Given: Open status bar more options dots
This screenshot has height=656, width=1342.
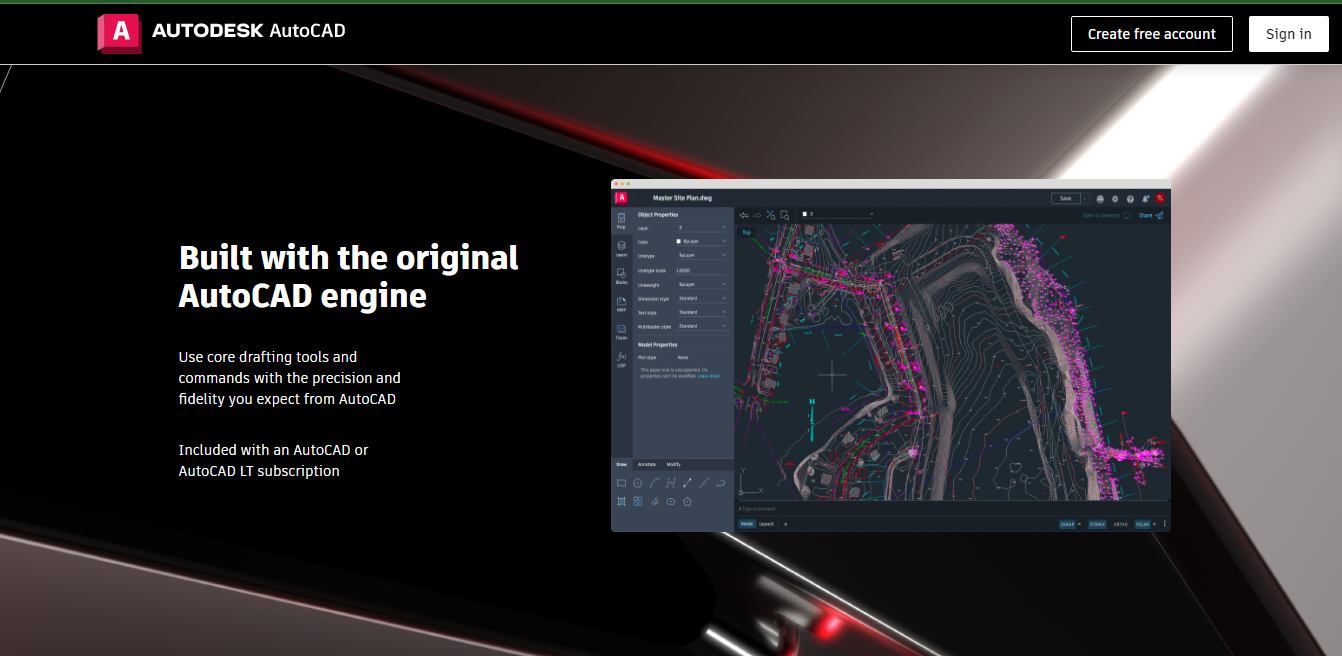Looking at the screenshot, I should click(x=1165, y=524).
